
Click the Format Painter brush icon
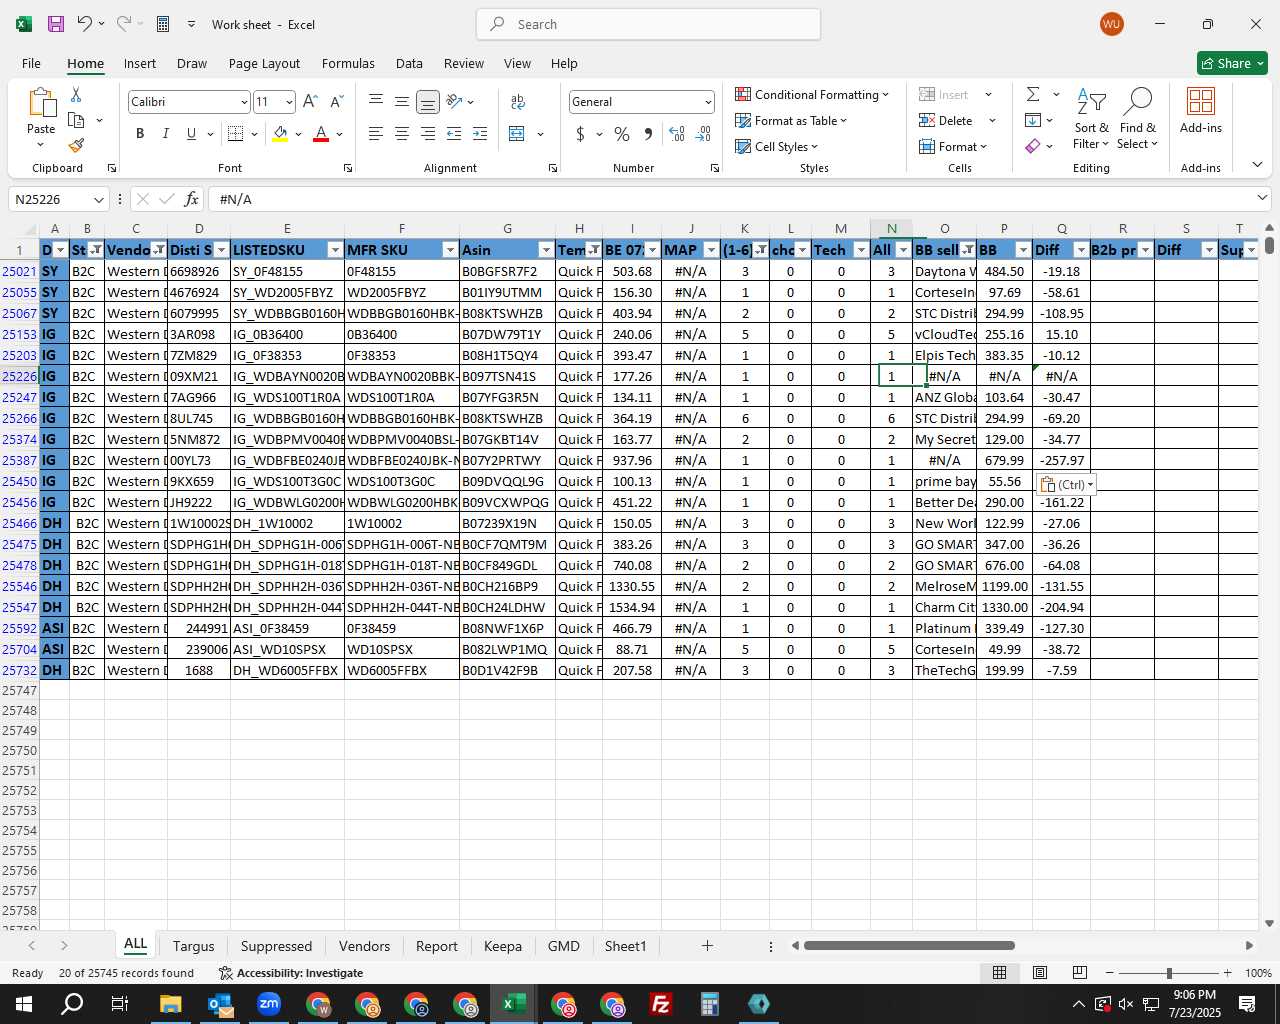point(76,145)
